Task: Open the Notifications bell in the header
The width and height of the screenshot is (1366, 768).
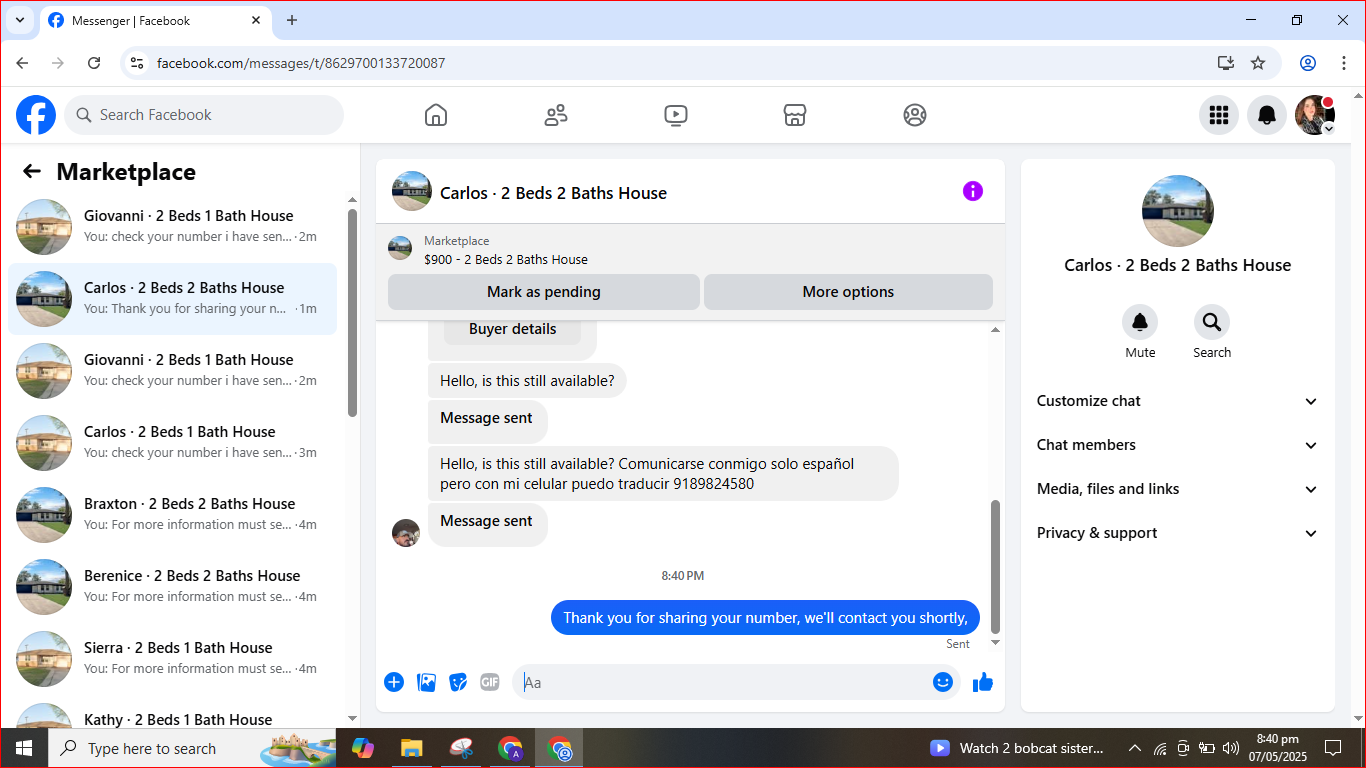Action: point(1267,115)
